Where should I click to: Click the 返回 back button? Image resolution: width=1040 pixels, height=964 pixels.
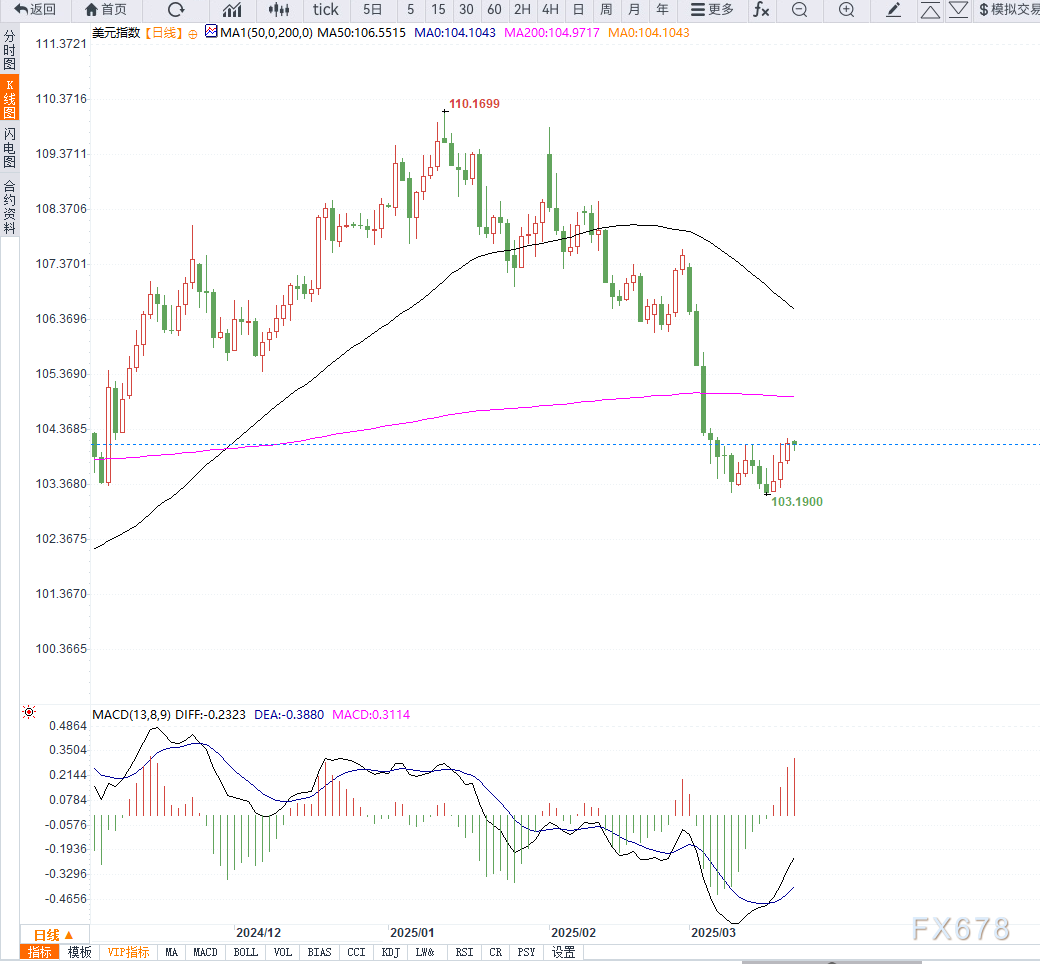tap(35, 10)
